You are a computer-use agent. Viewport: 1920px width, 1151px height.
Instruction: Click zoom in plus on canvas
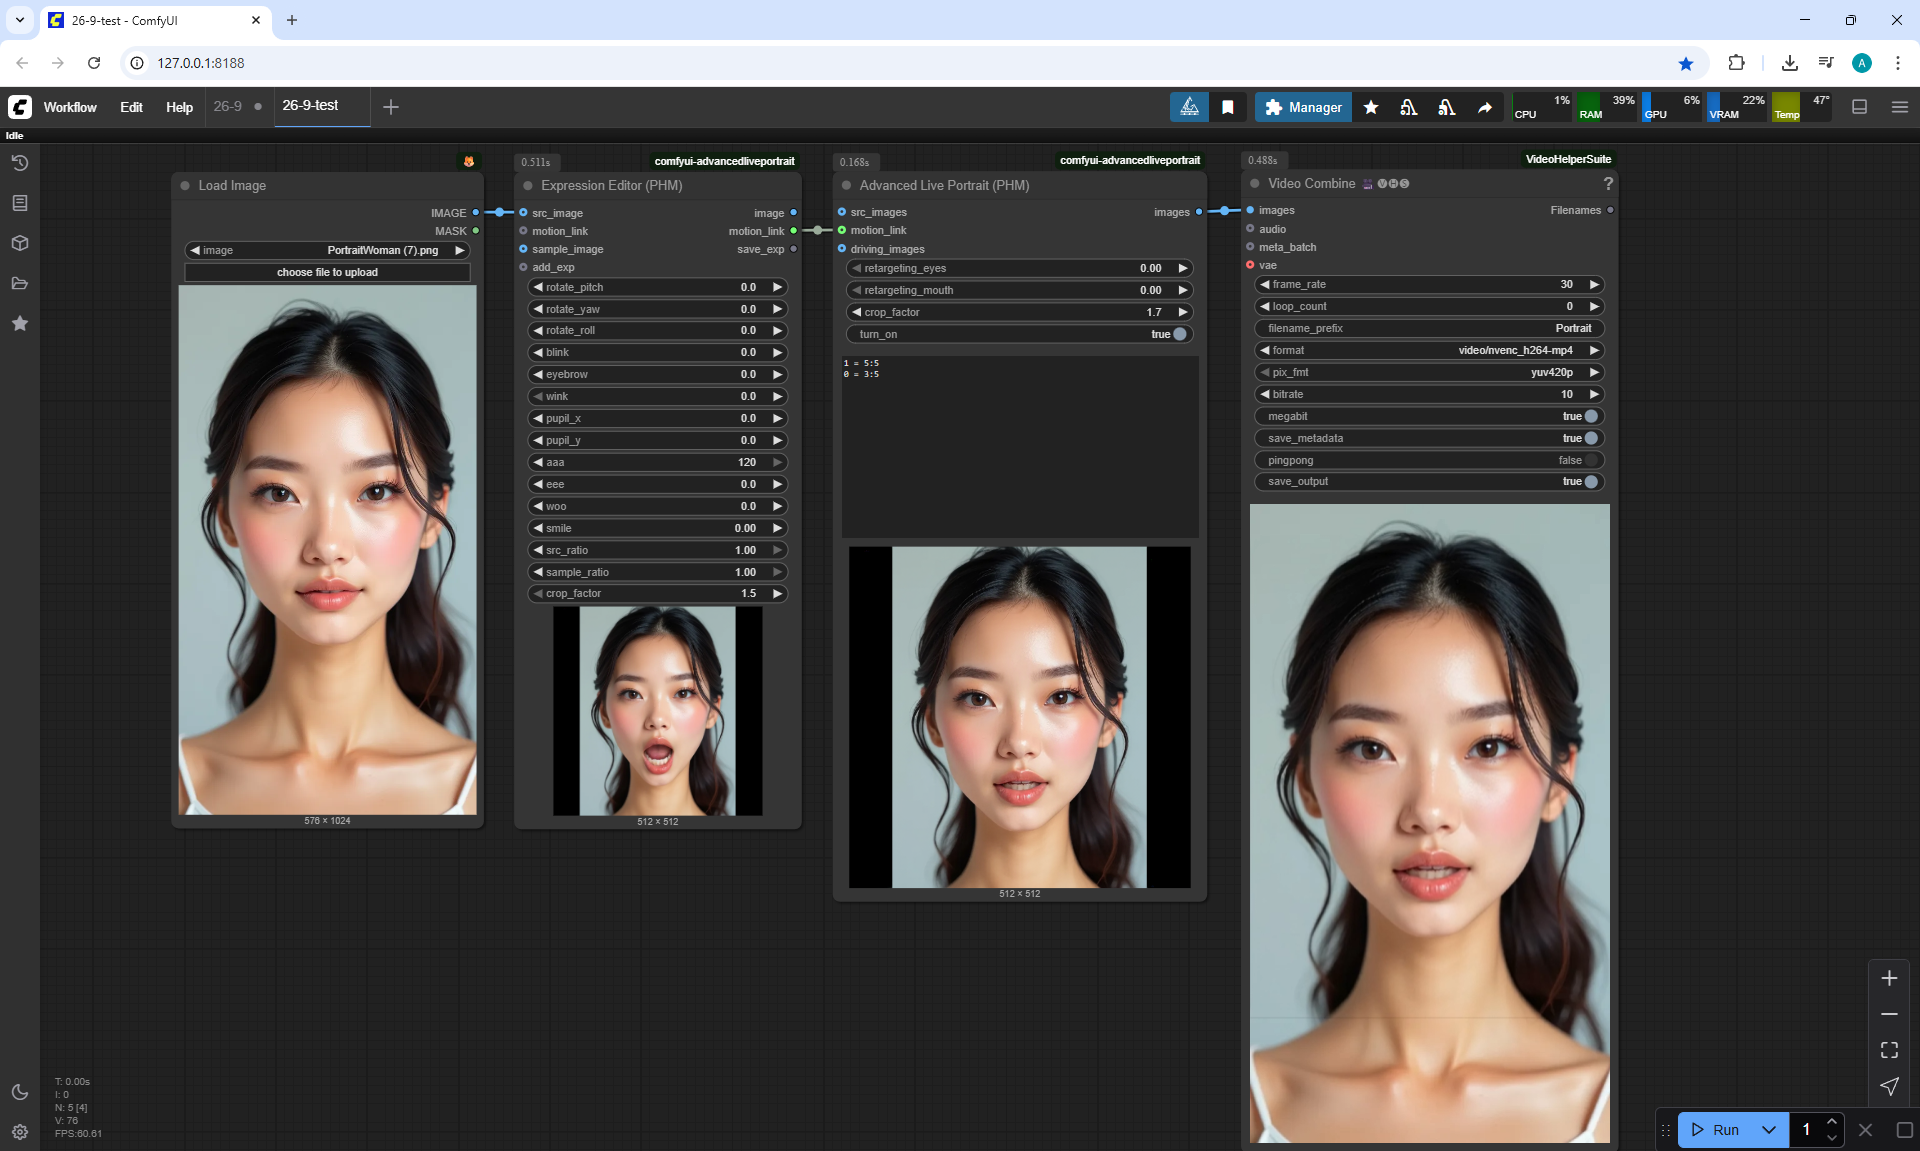point(1888,978)
